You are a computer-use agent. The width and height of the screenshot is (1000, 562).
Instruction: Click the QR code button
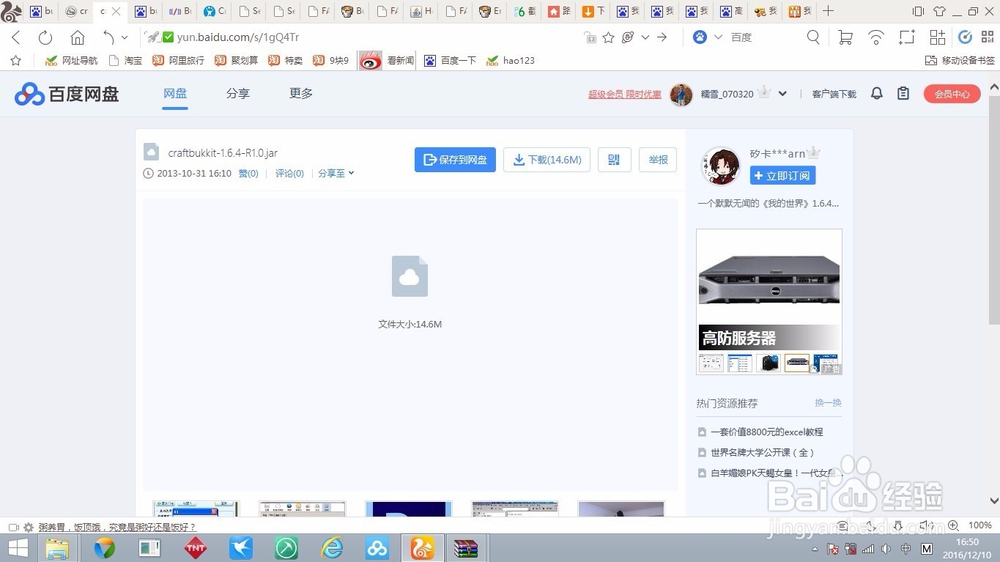coord(614,159)
